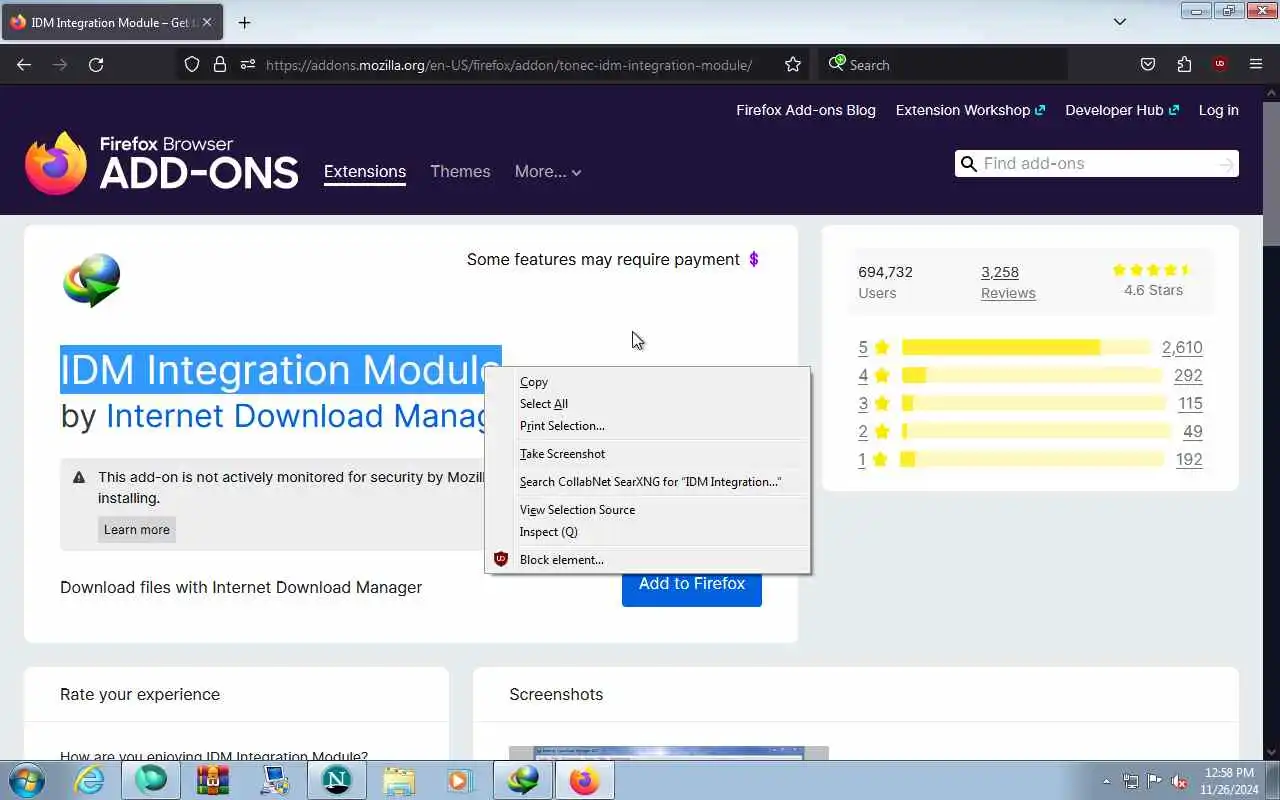Click the 1-star rating bar
Screen dimensions: 1280x800
pos(1032,460)
